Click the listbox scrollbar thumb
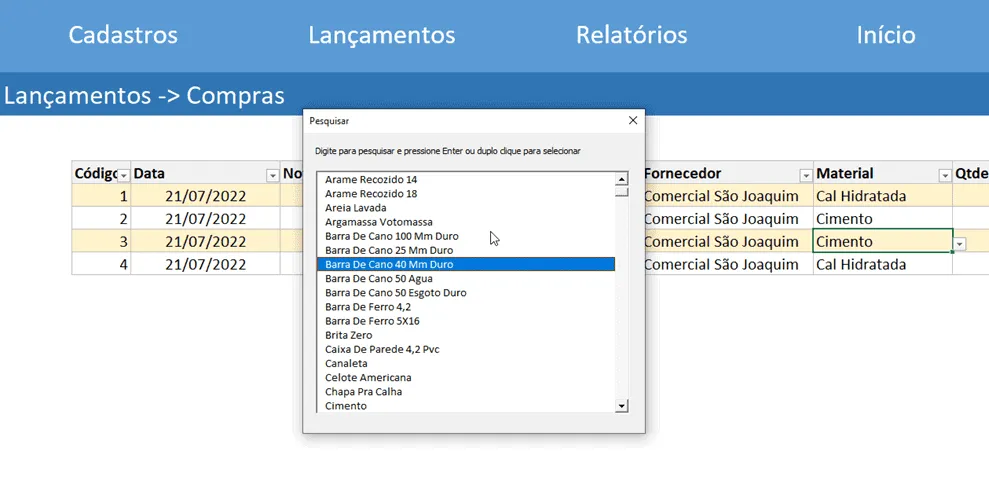This screenshot has width=989, height=488. click(622, 191)
